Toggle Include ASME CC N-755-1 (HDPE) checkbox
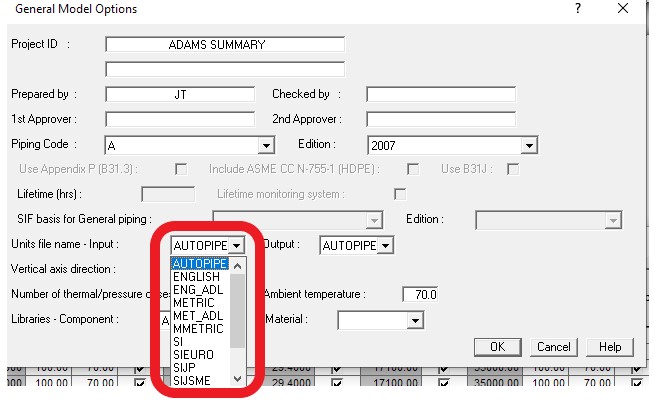Screen dimensions: 653x401 coord(413,169)
